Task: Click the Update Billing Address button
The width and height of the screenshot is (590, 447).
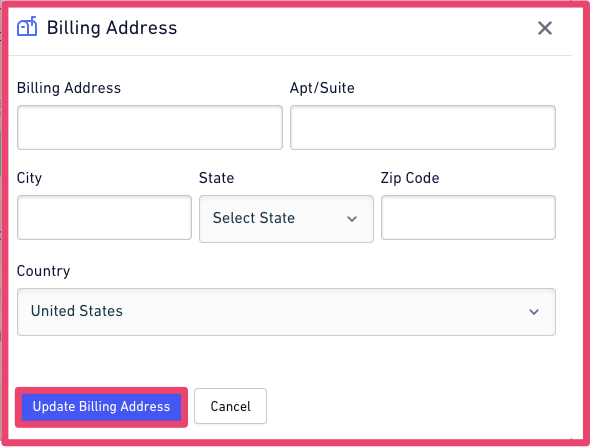Action: pos(101,407)
